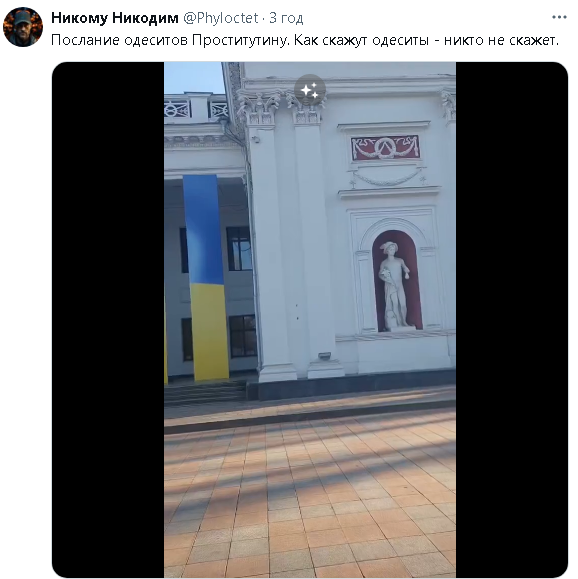Click the blue and yellow flag banner

[206, 278]
